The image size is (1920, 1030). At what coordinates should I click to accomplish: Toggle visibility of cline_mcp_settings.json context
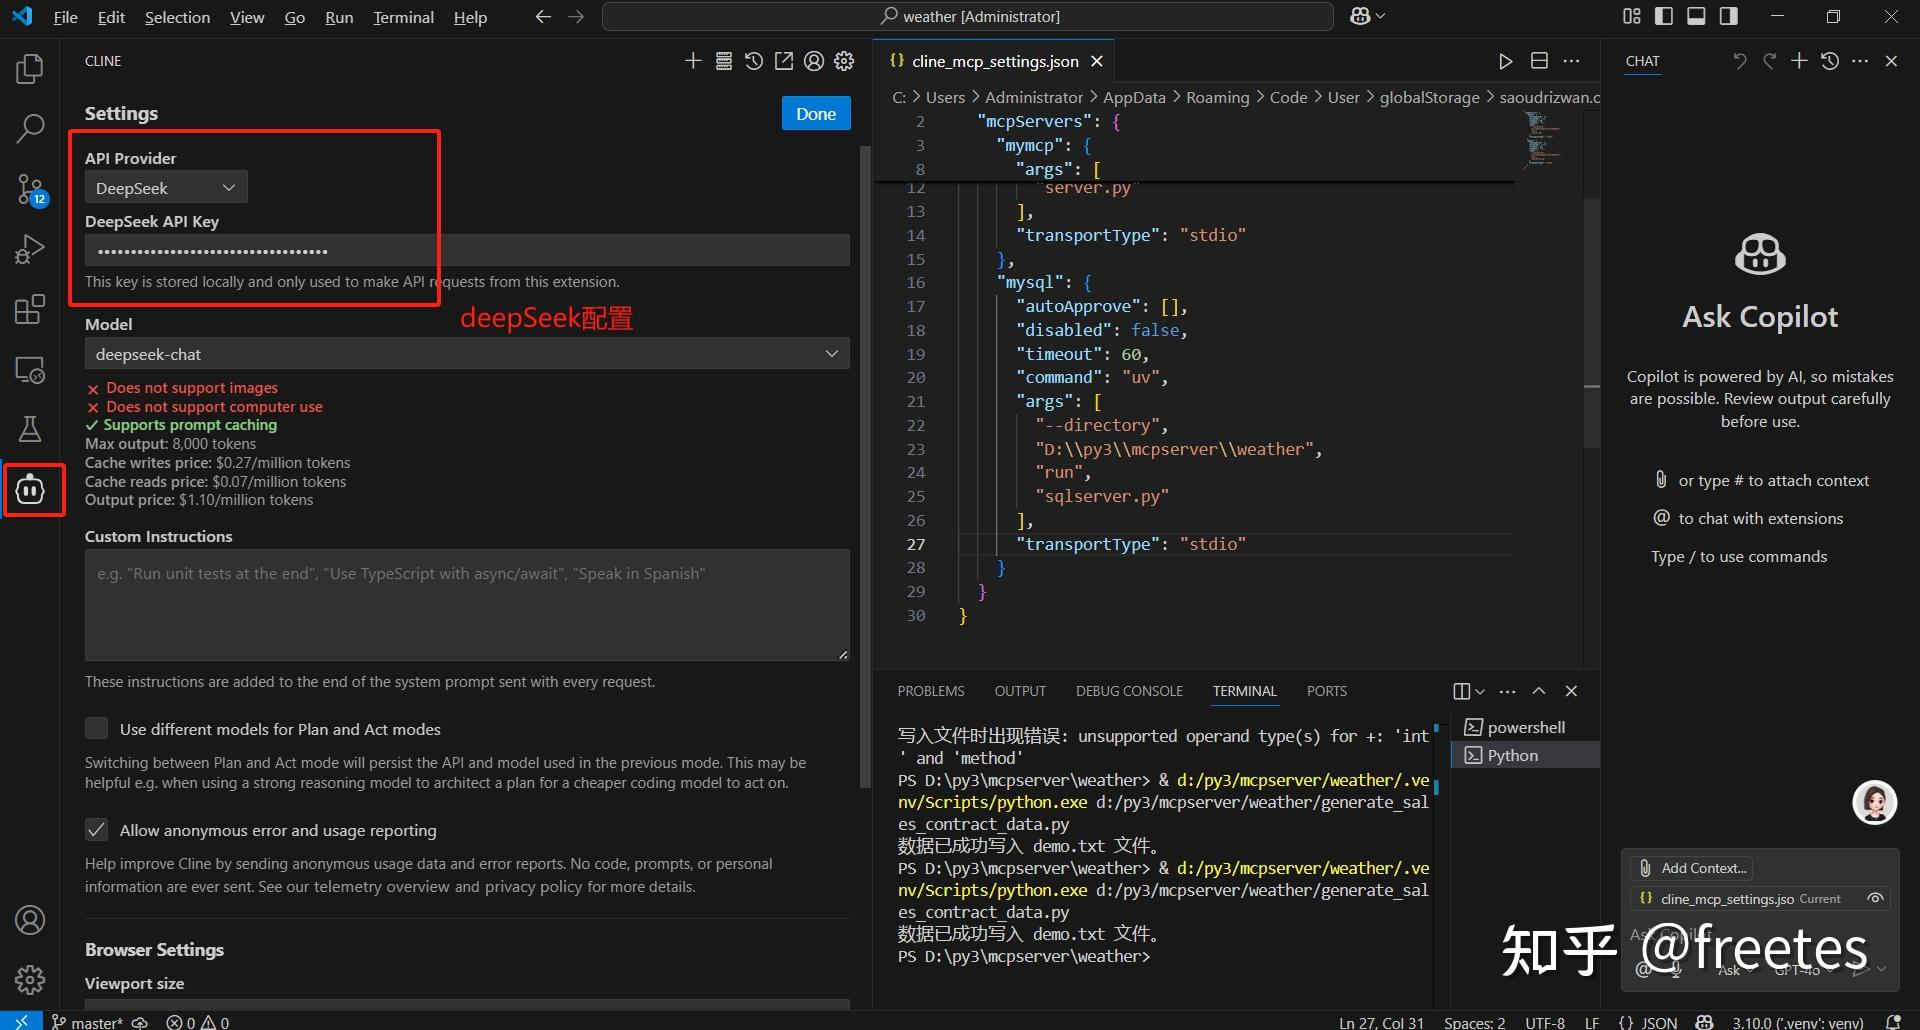(x=1875, y=898)
